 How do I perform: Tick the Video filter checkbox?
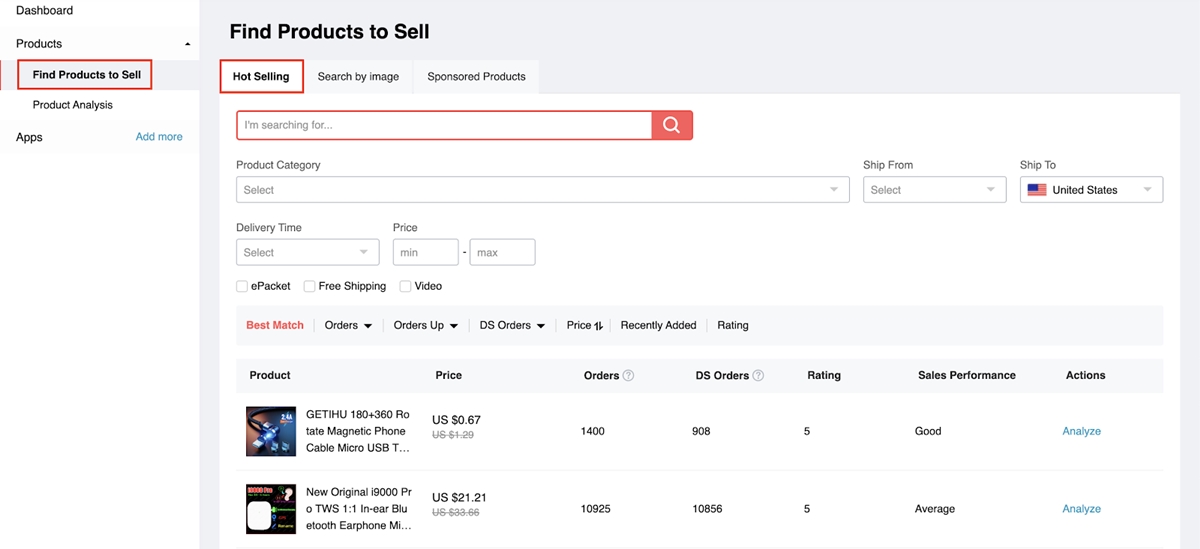405,286
